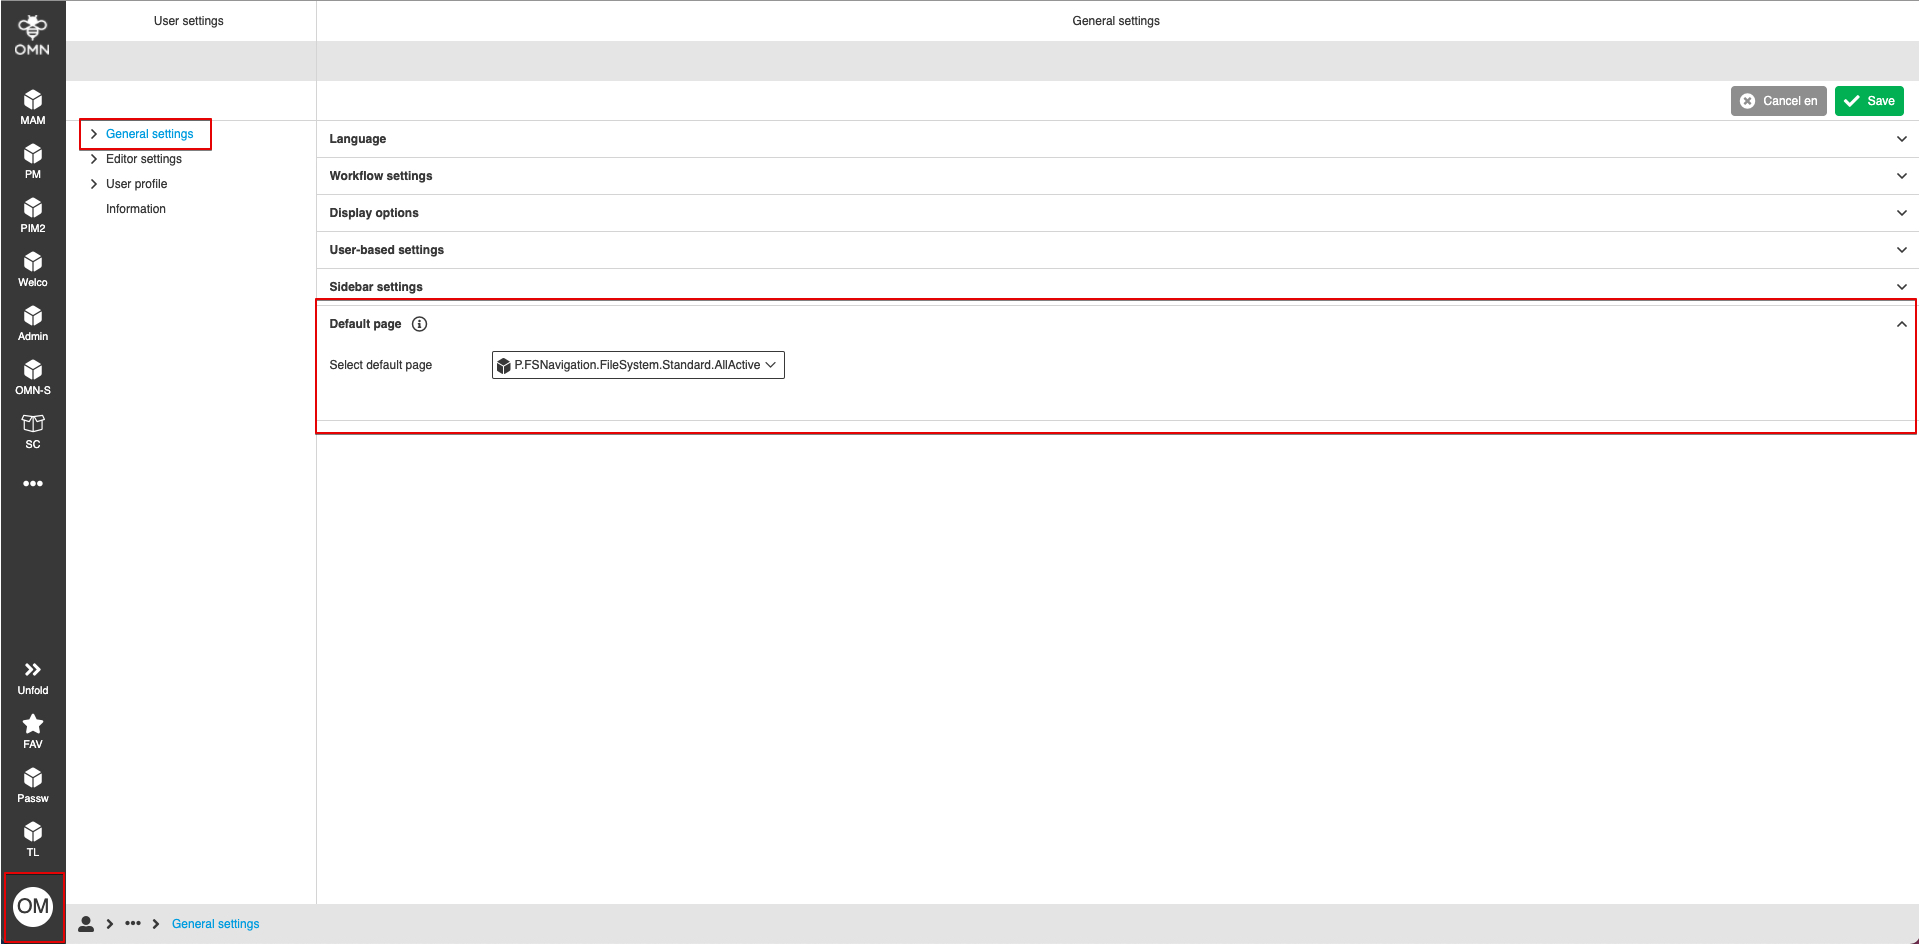Open Favorites via the FAV star icon
This screenshot has width=1922, height=947.
point(32,728)
